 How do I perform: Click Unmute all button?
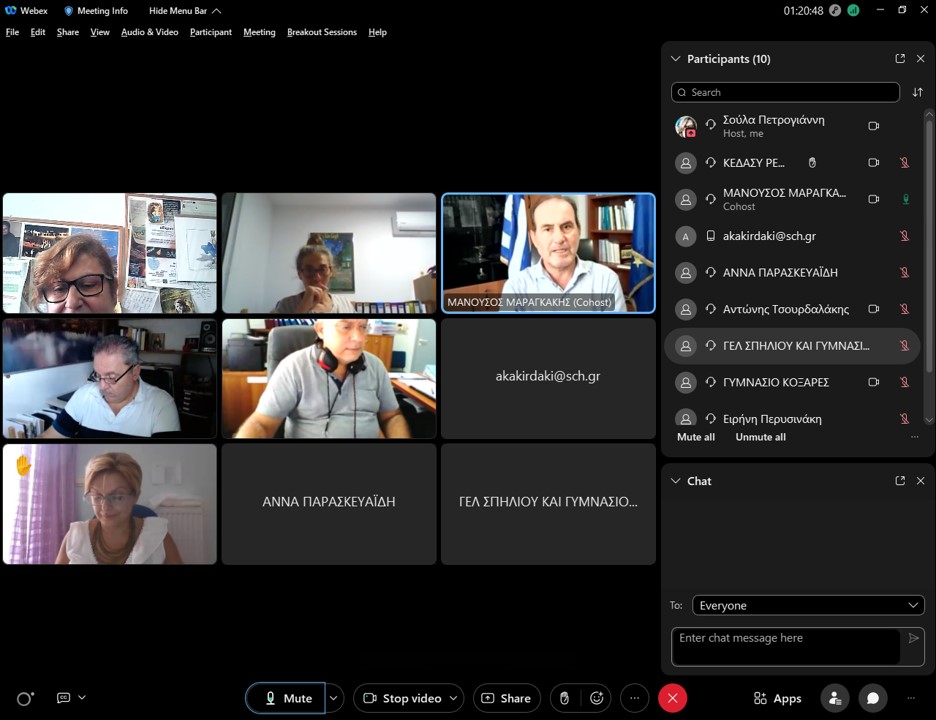tap(760, 437)
